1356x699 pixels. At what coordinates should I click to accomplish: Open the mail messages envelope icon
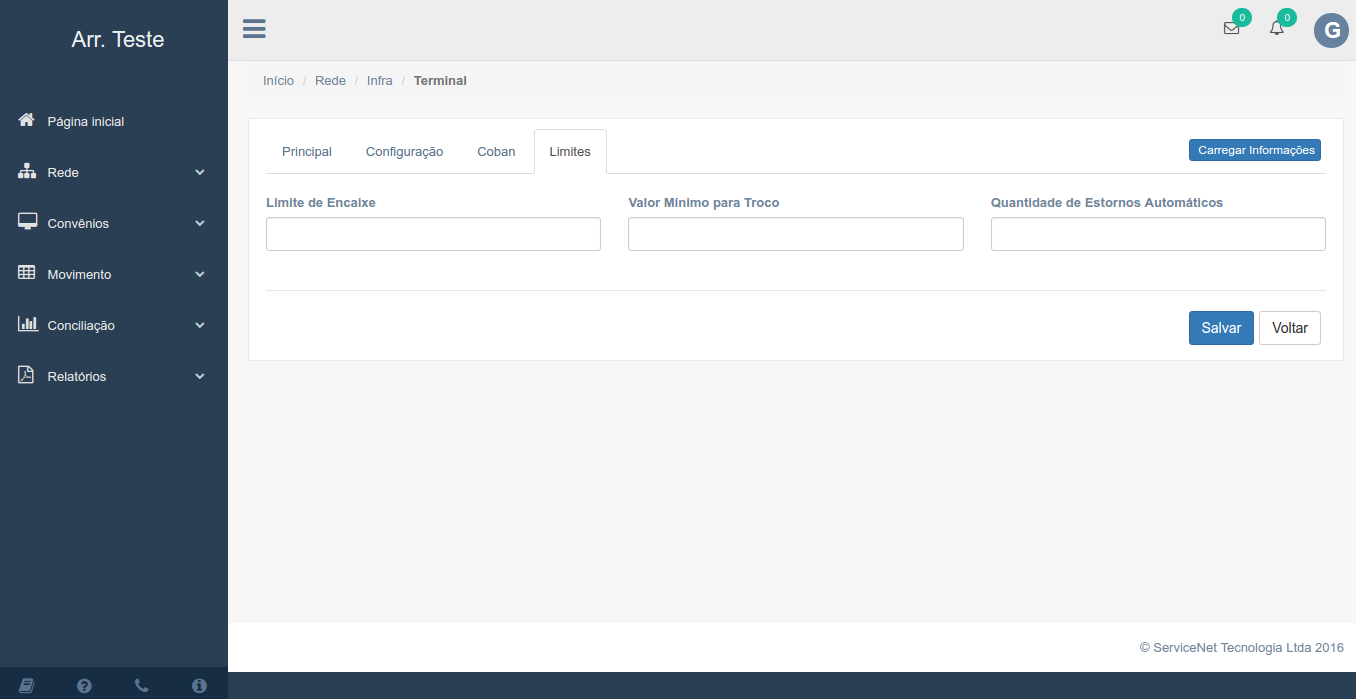1231,29
